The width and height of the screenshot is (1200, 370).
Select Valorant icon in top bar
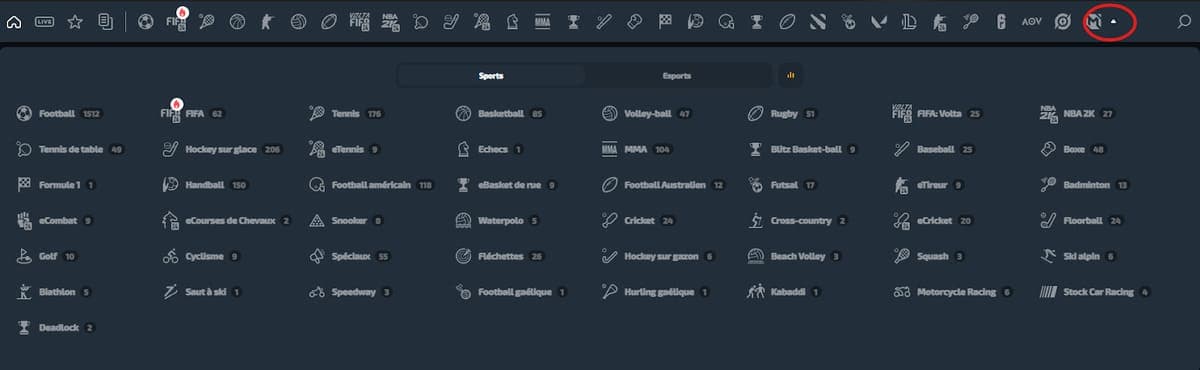click(x=879, y=21)
